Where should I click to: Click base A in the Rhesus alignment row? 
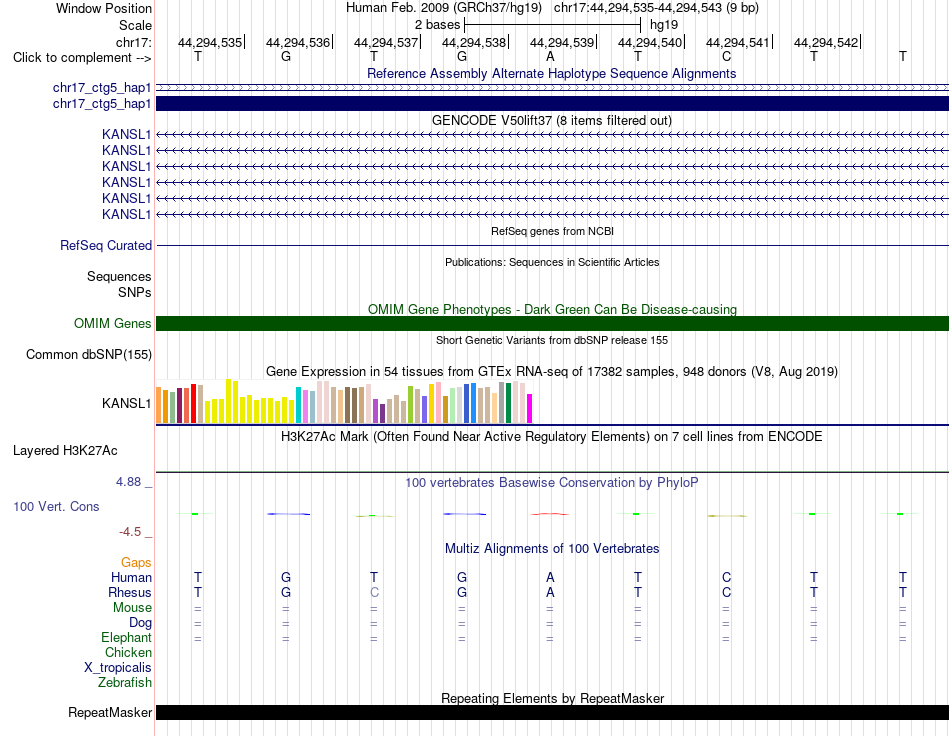550,592
